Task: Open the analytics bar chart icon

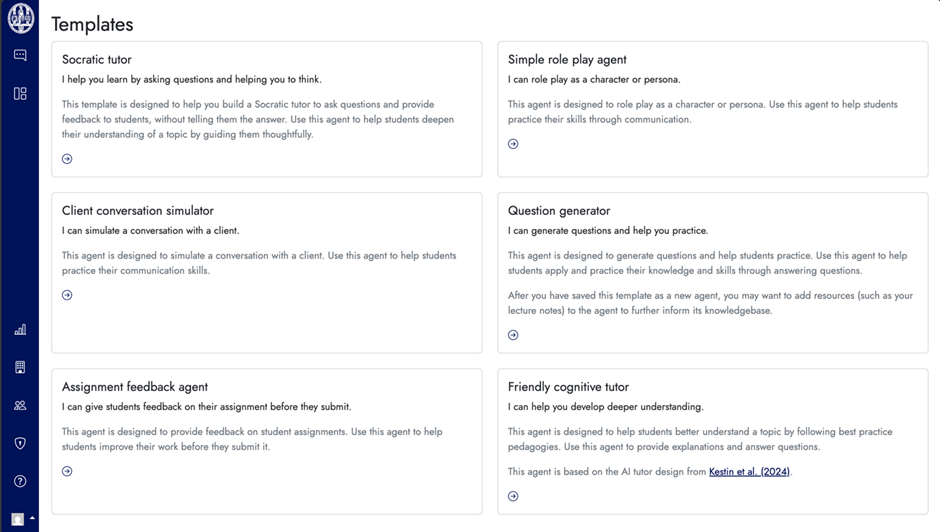Action: [20, 330]
